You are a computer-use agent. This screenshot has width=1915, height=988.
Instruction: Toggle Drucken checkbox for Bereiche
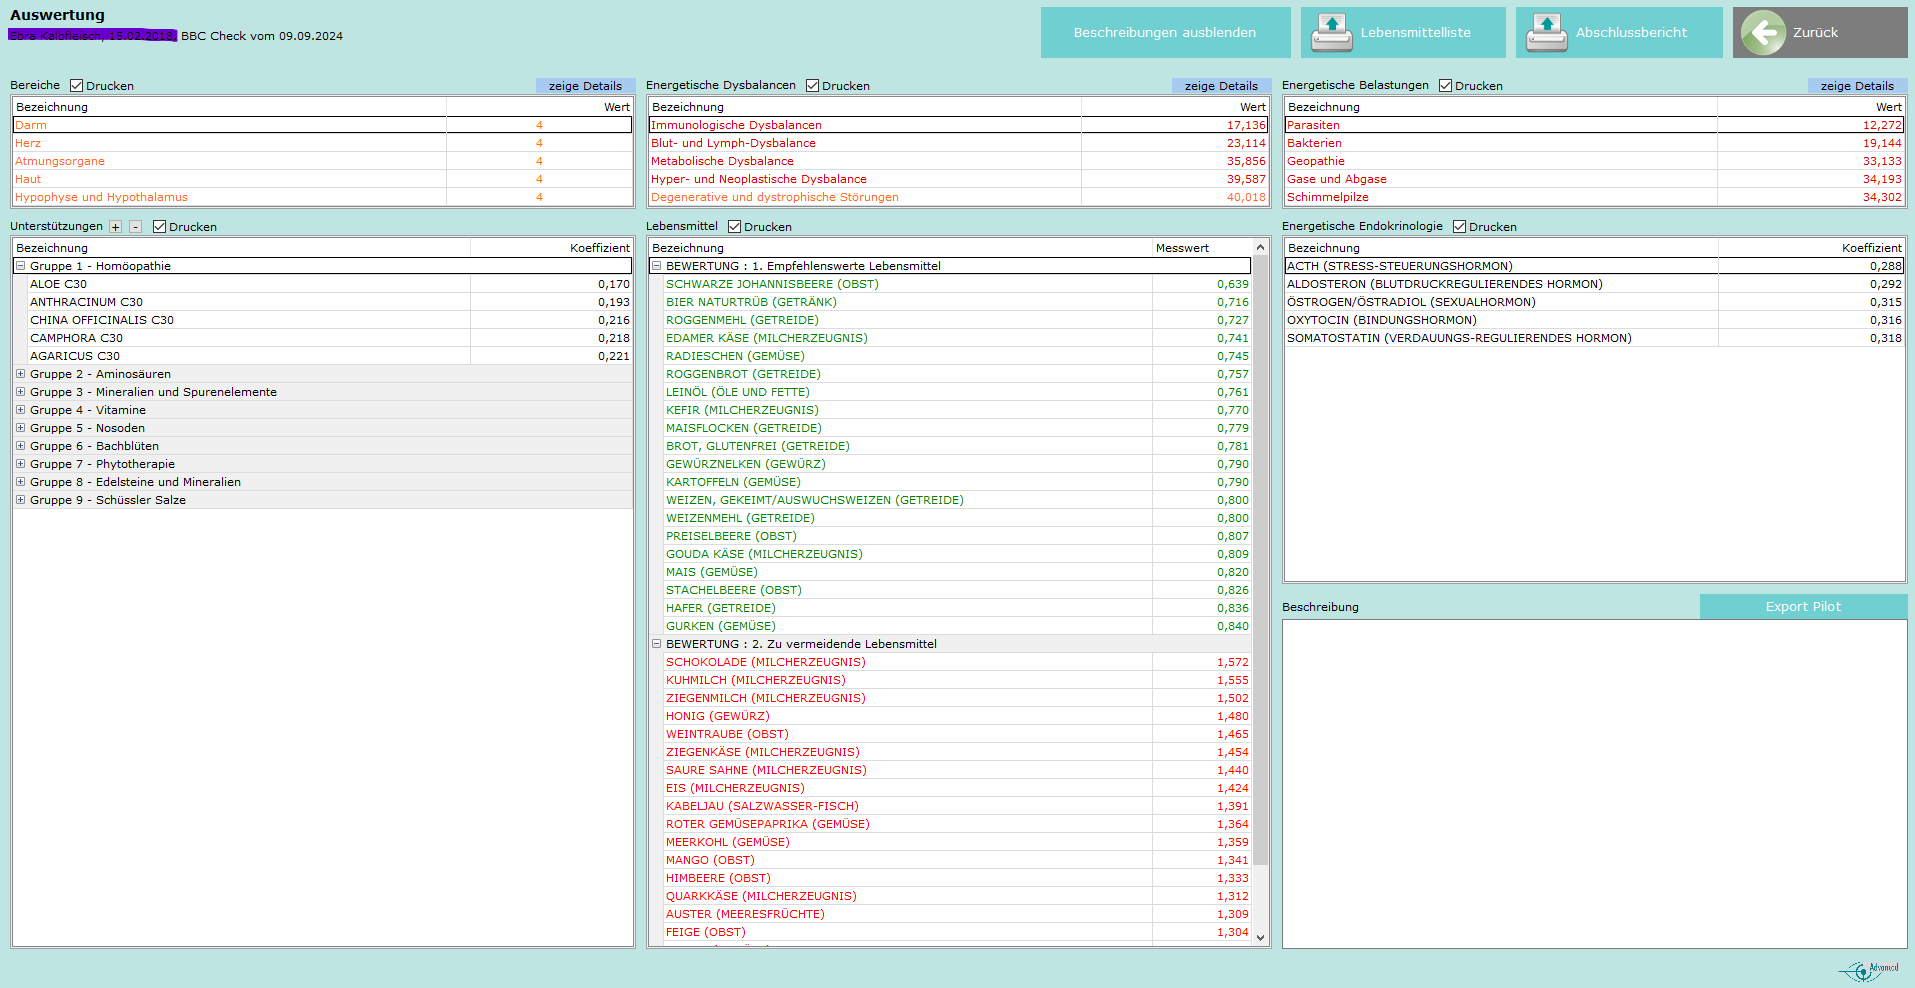click(x=77, y=86)
